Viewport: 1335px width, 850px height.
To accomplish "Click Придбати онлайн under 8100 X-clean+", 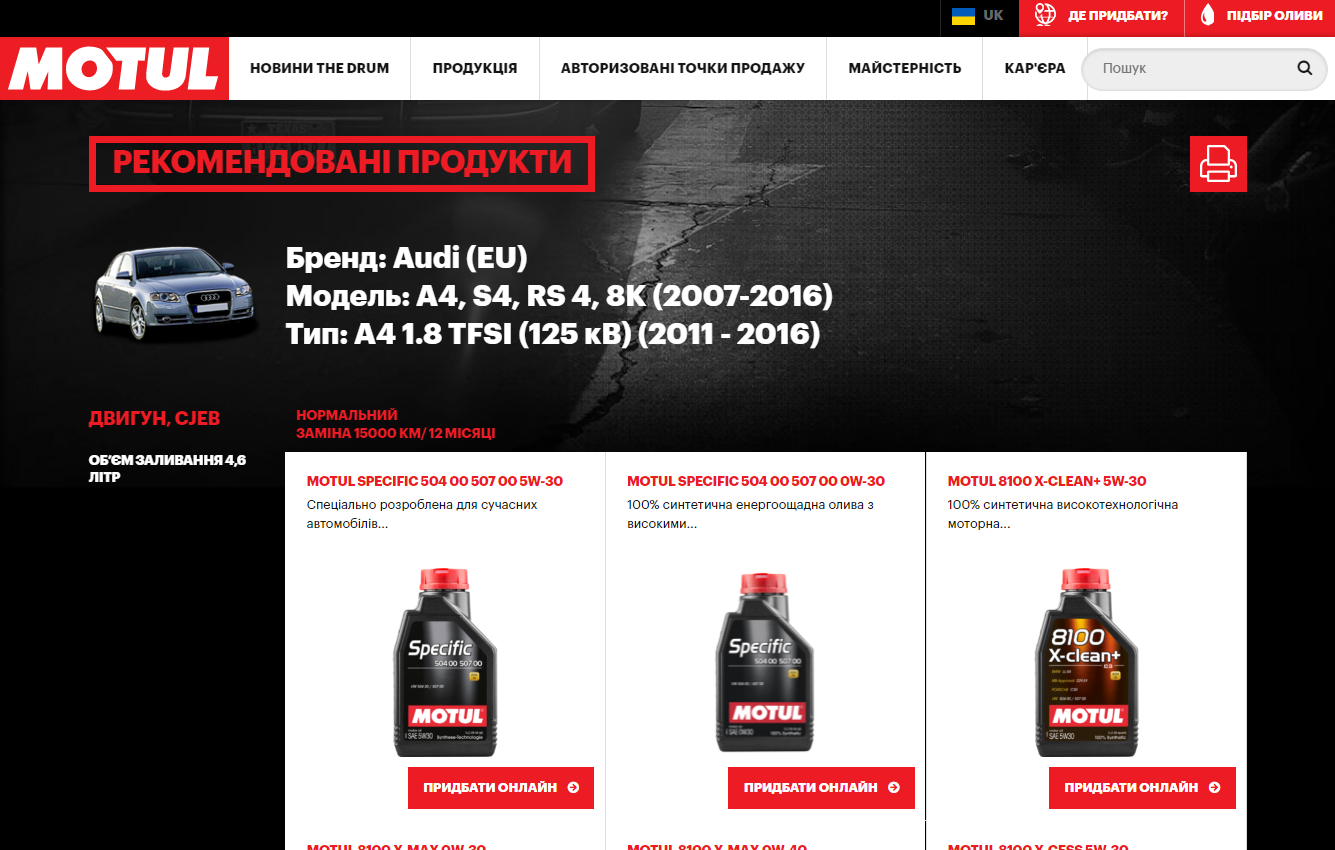I will click(1142, 788).
